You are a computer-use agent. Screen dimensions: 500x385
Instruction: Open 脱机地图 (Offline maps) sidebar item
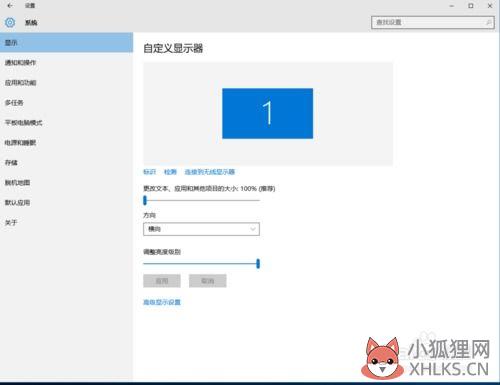click(x=66, y=183)
